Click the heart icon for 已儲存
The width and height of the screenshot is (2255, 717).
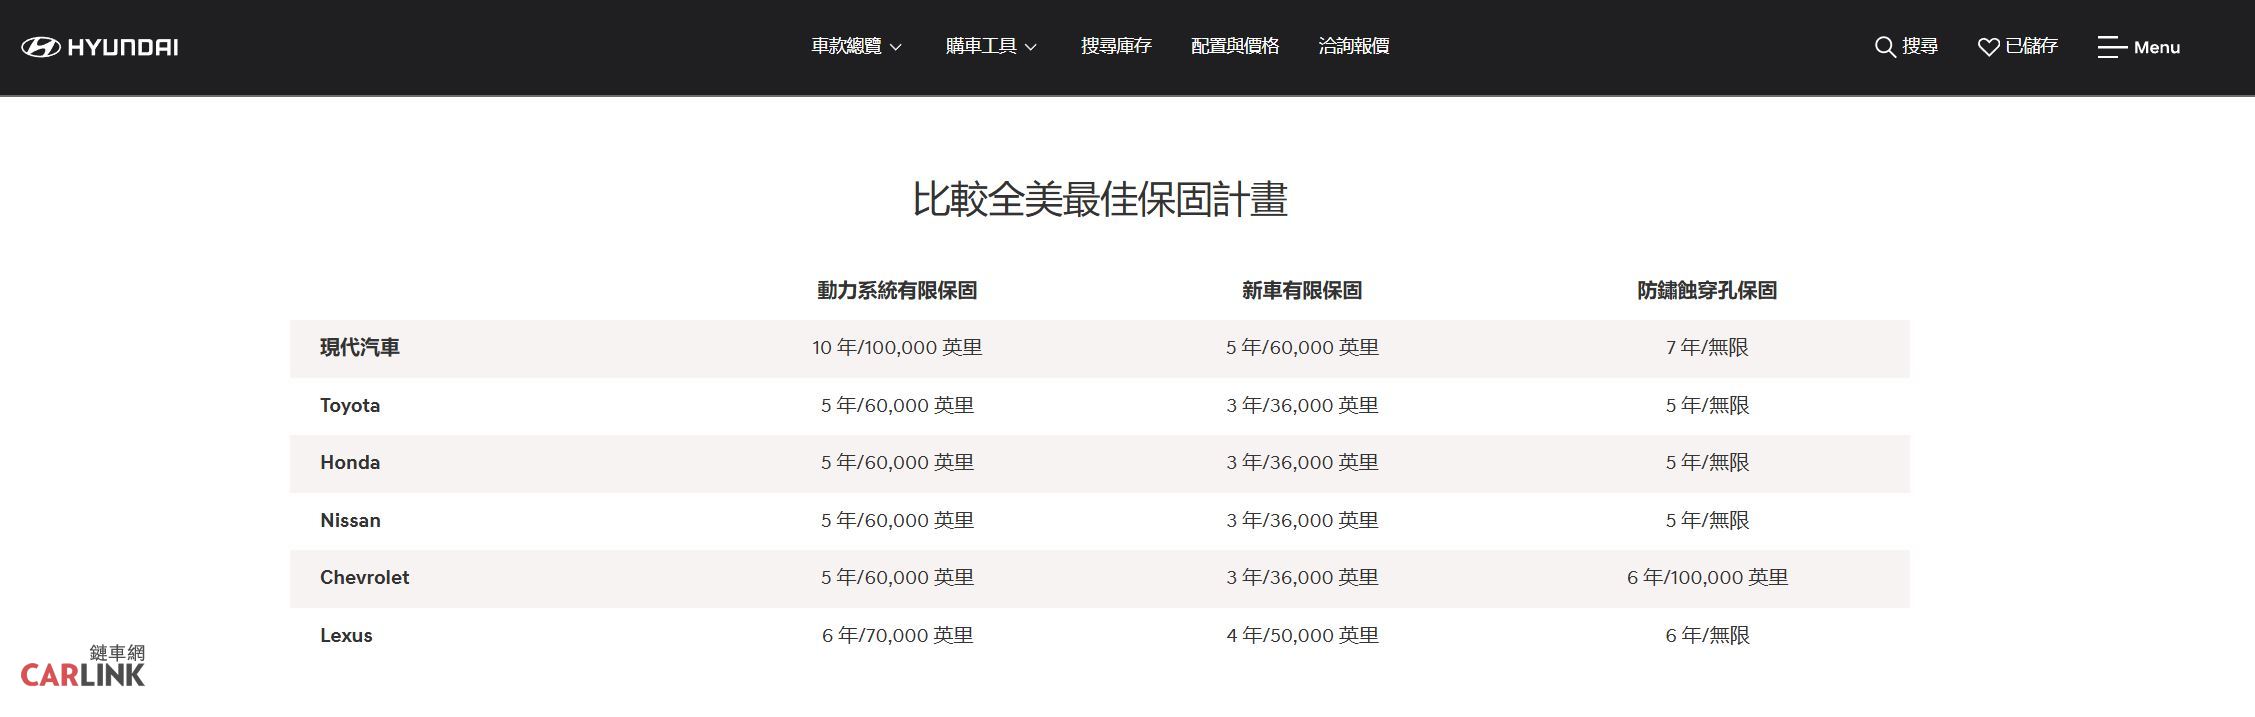pos(1988,47)
